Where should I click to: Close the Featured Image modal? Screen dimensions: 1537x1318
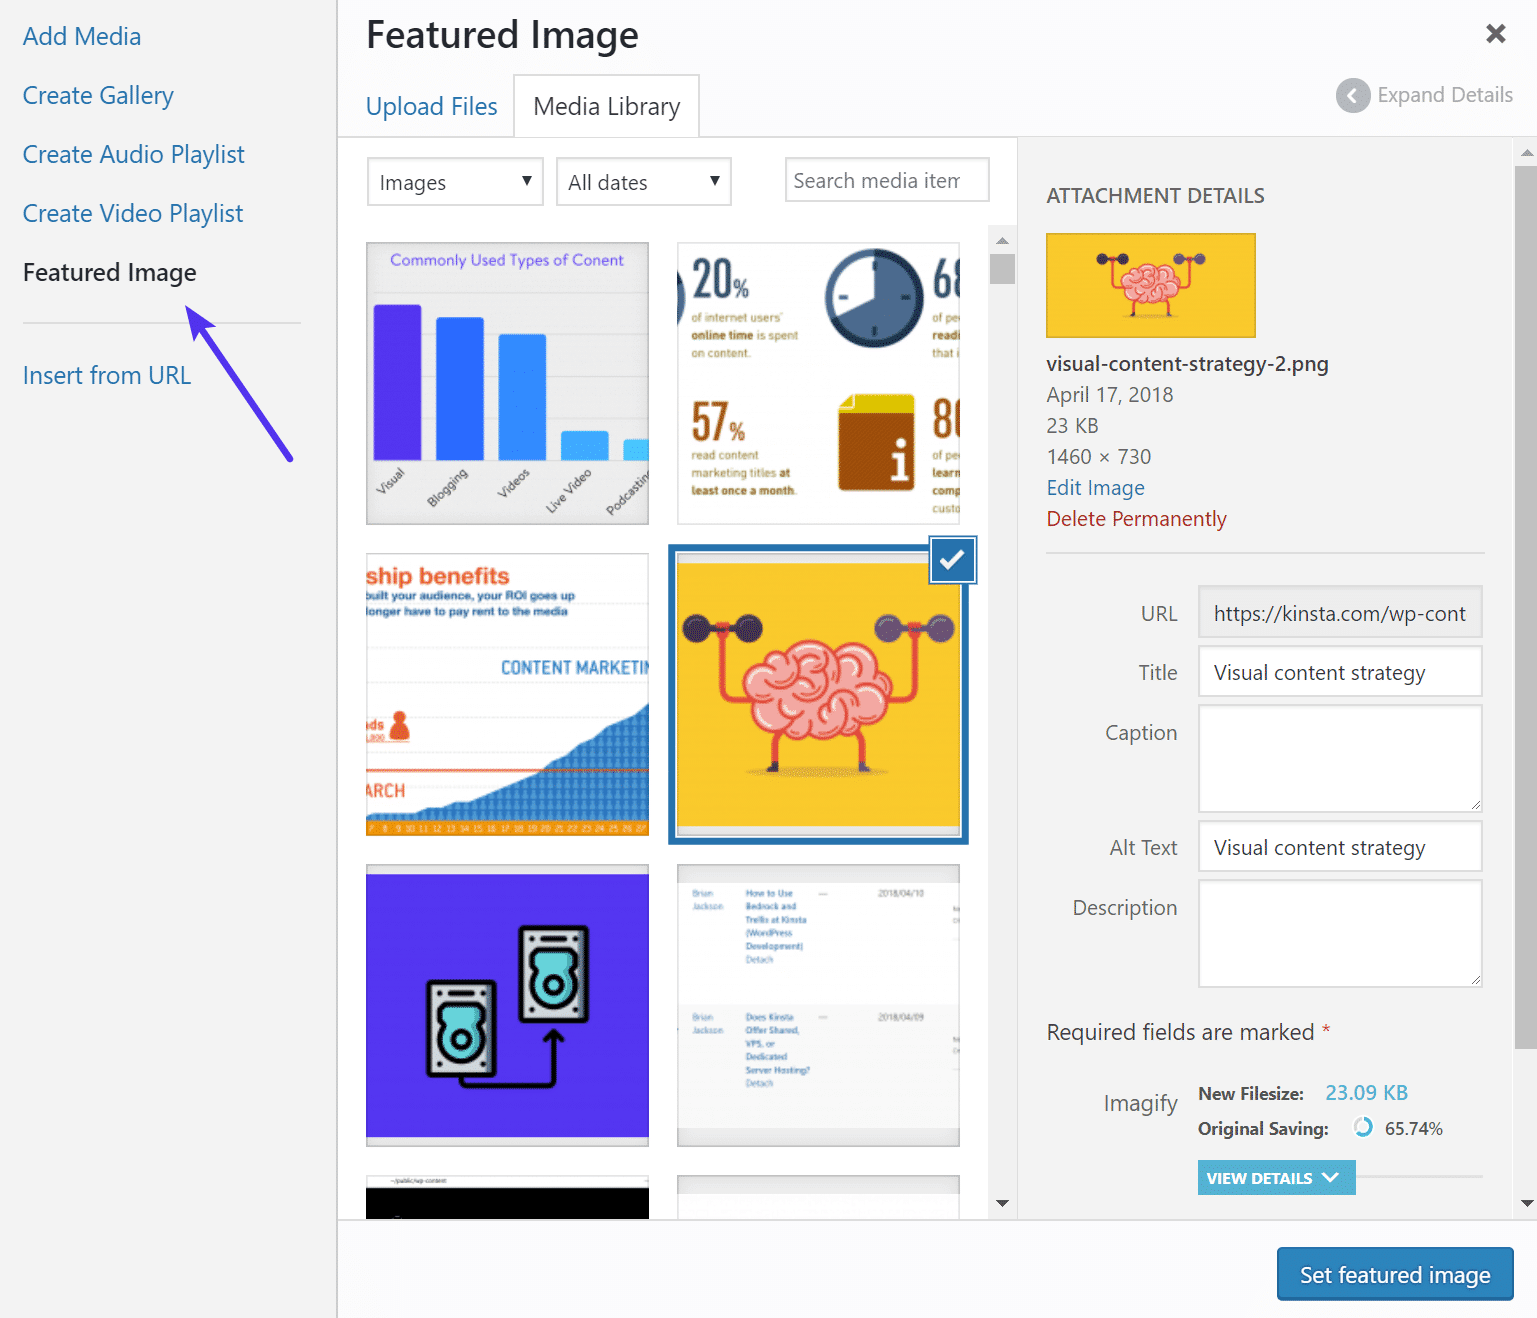tap(1495, 33)
